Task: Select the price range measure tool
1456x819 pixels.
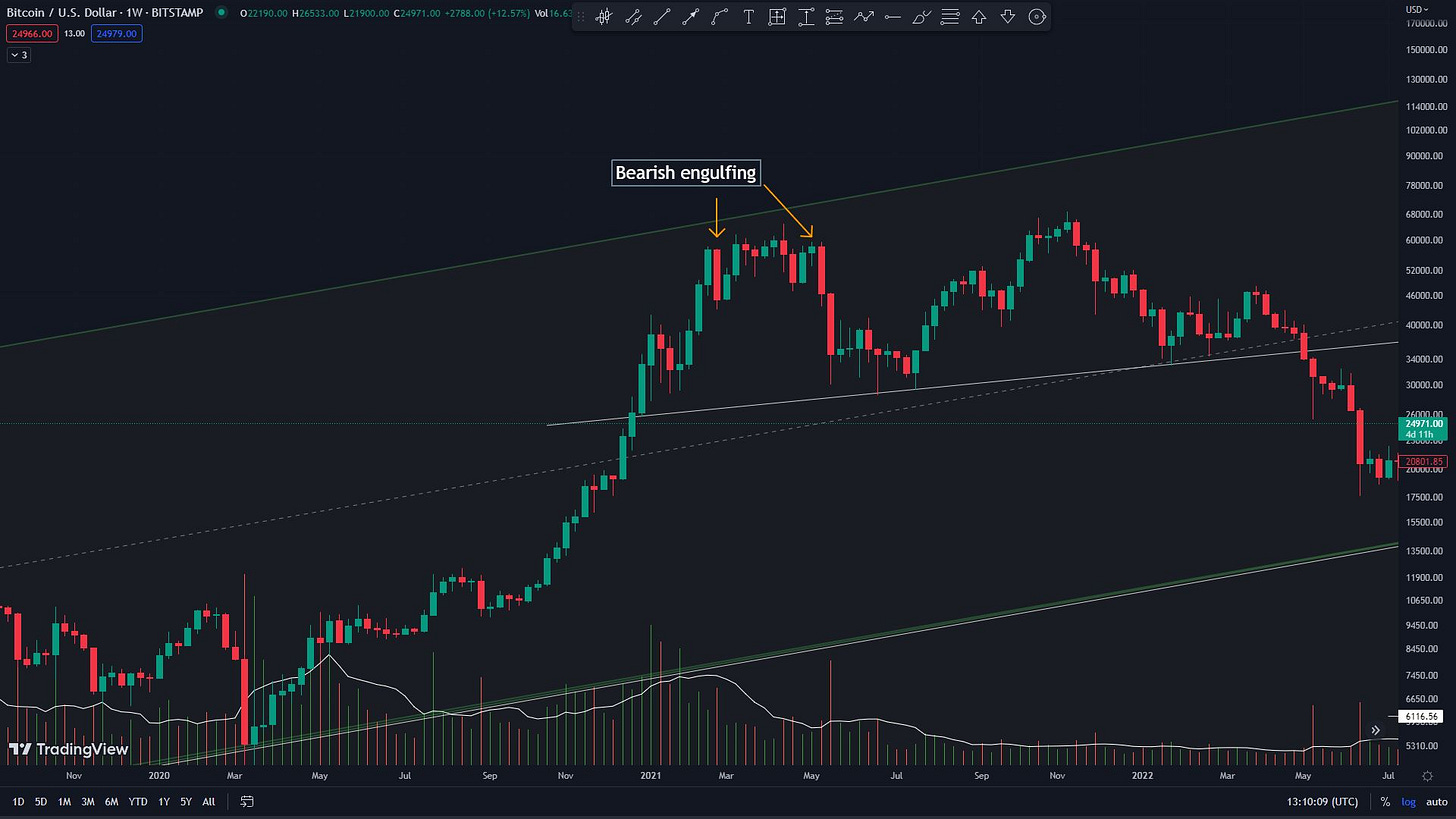Action: [x=806, y=17]
